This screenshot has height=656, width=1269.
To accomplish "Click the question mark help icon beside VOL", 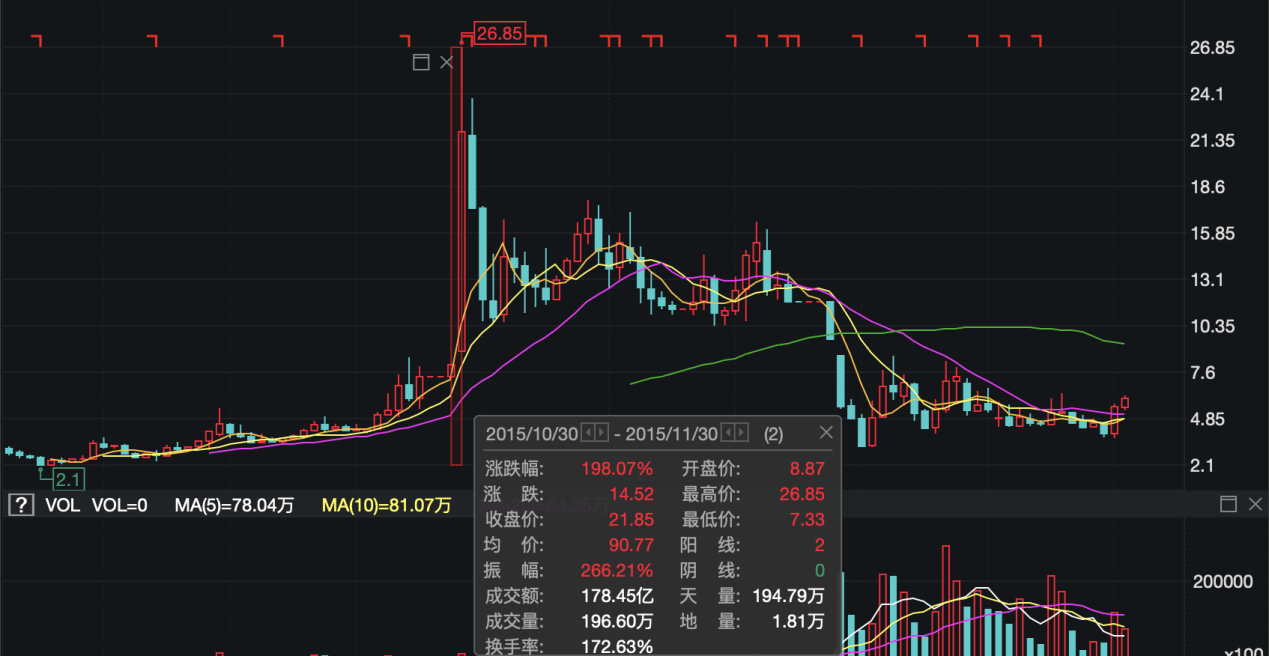I will click(20, 505).
